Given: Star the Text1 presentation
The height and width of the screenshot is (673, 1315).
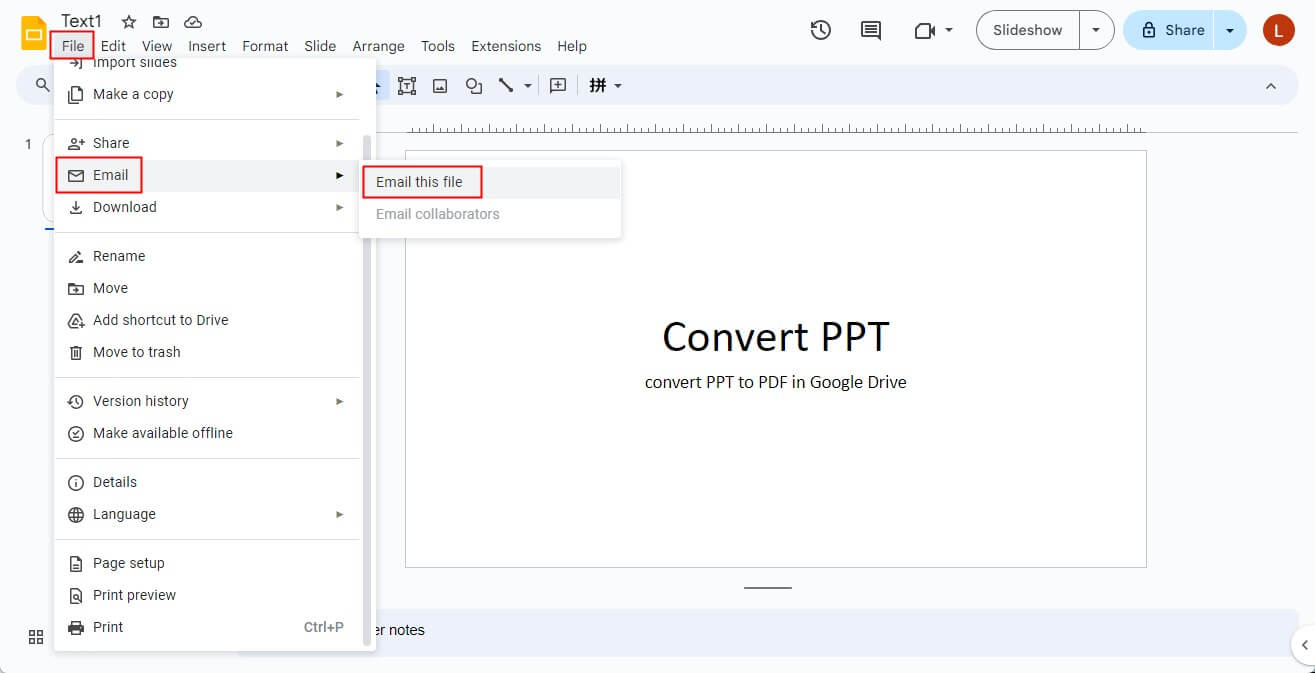Looking at the screenshot, I should tap(128, 20).
